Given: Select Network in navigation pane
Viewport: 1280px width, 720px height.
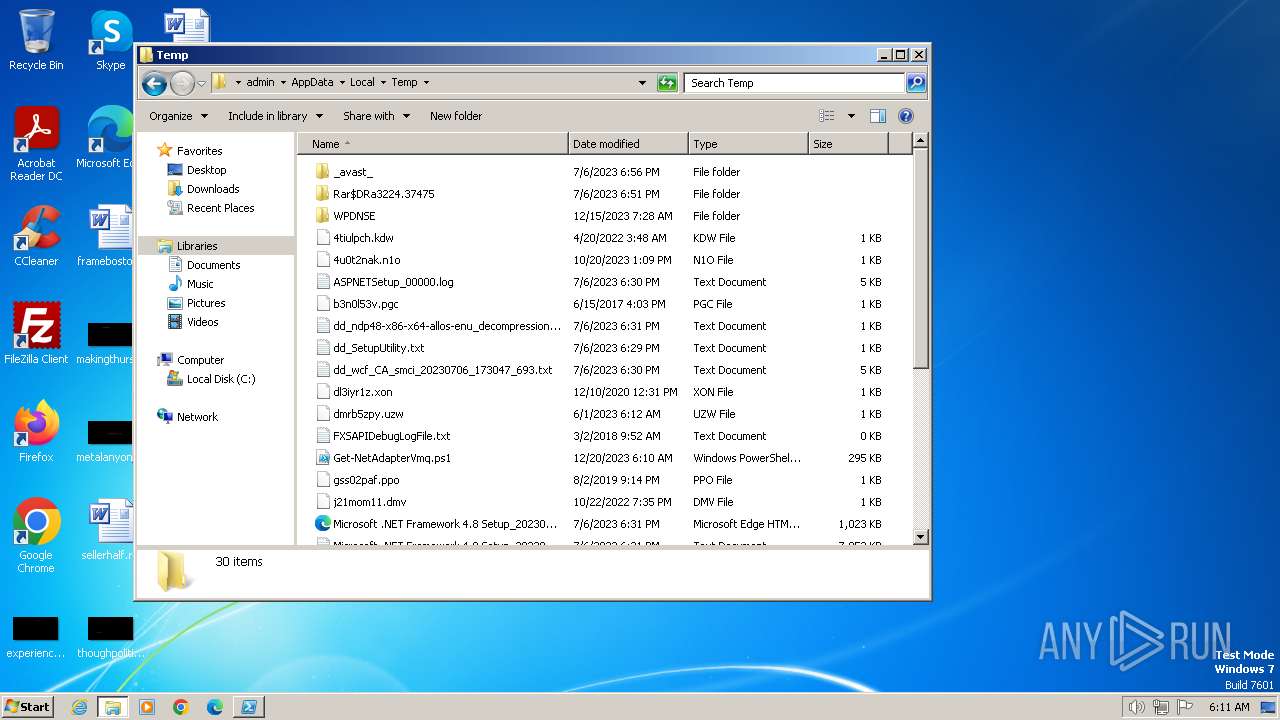Looking at the screenshot, I should 197,417.
